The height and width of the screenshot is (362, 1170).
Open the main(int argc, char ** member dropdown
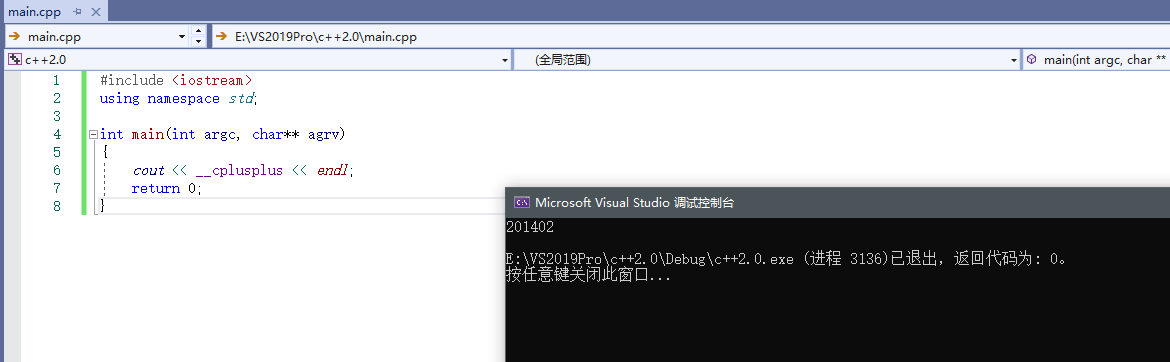click(1104, 60)
